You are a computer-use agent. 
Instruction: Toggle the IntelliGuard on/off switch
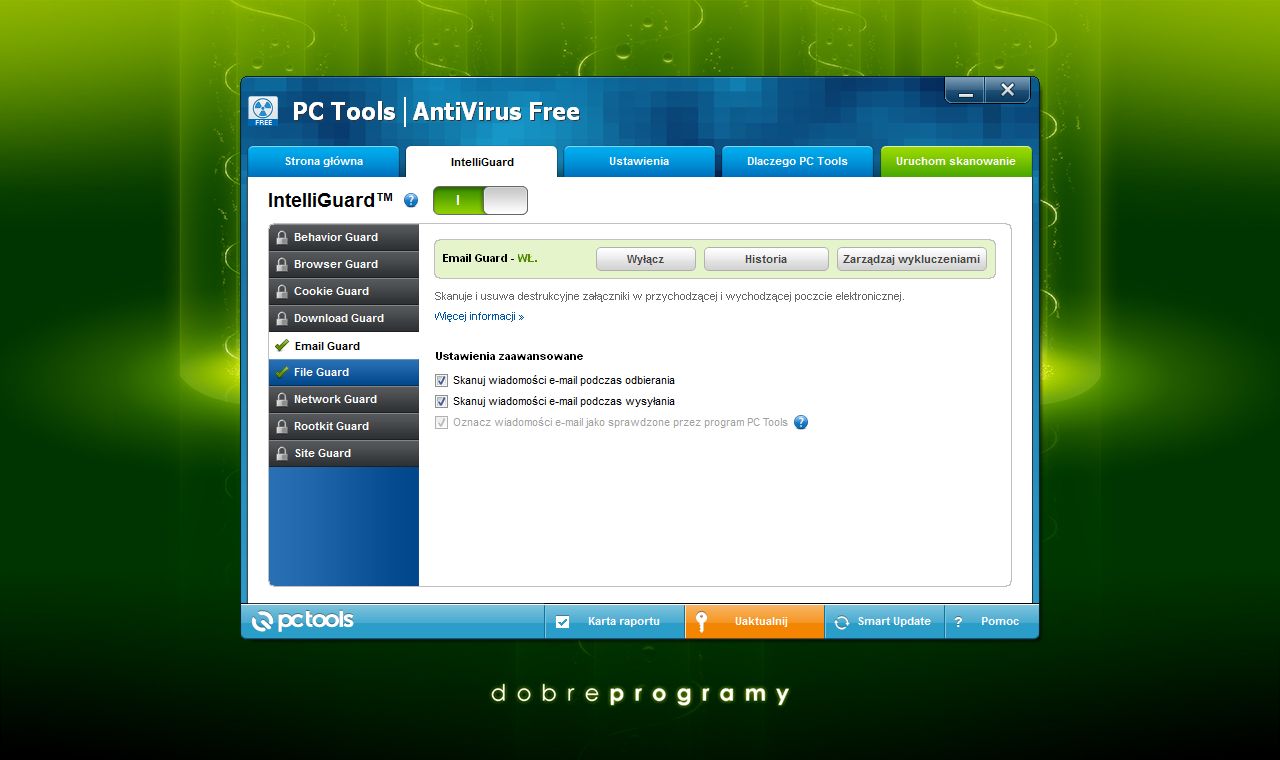click(480, 200)
